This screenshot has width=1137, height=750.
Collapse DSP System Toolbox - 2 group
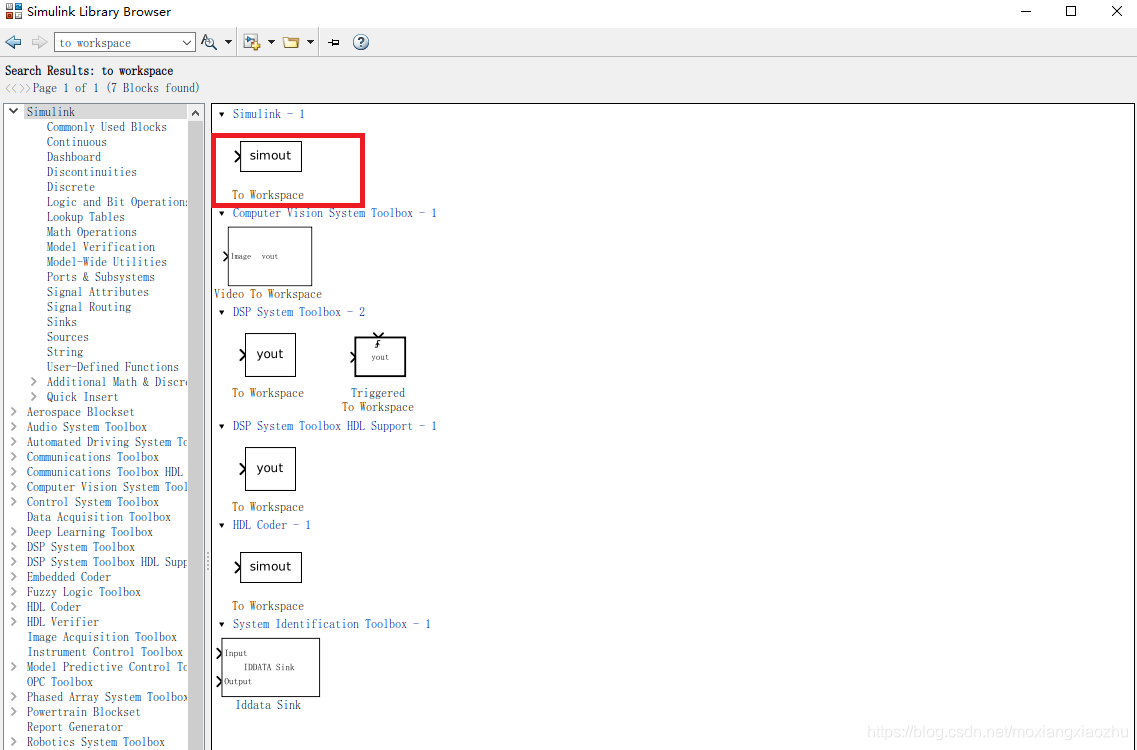pyautogui.click(x=222, y=313)
